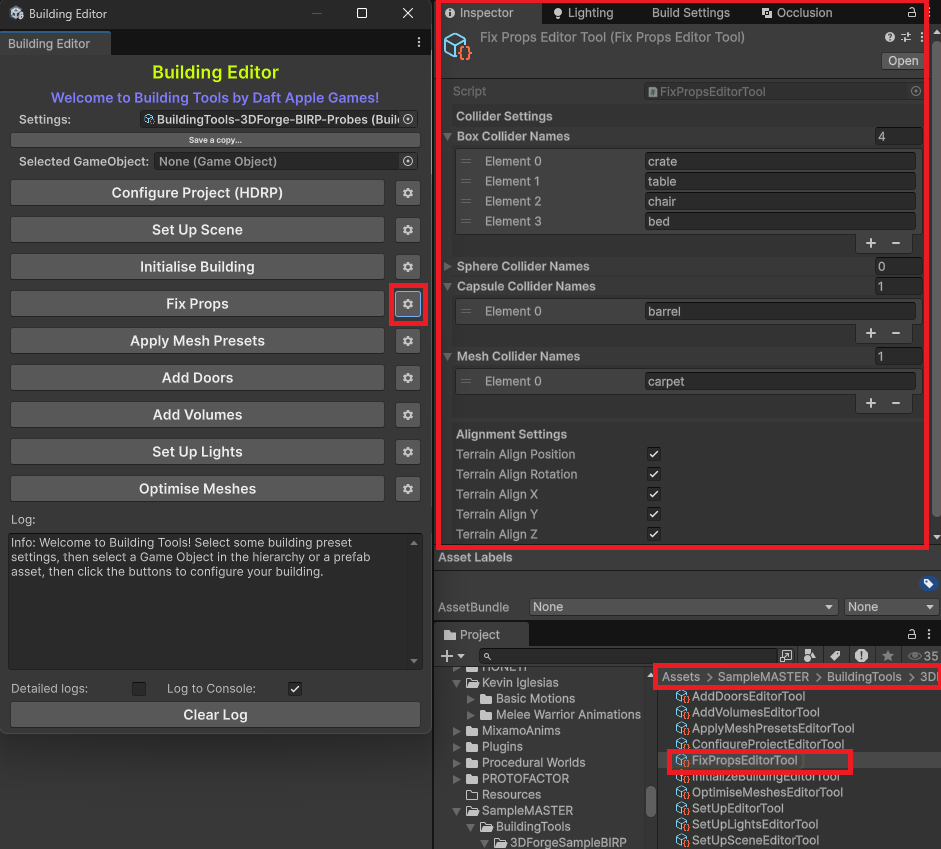Click the eye visibility icon showing 35

point(921,656)
